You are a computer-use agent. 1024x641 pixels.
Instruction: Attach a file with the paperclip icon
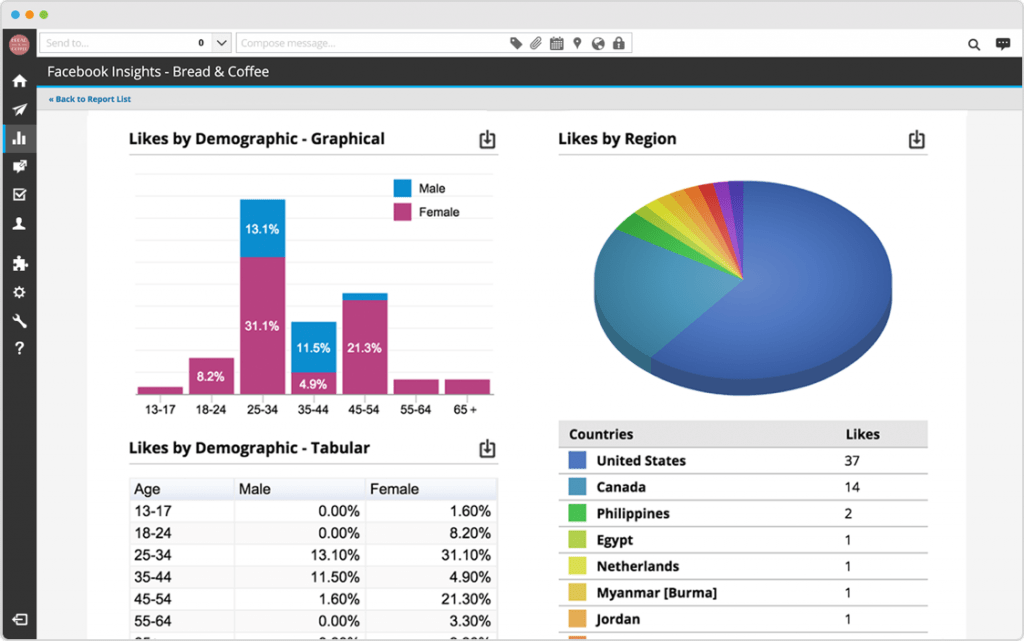click(536, 43)
